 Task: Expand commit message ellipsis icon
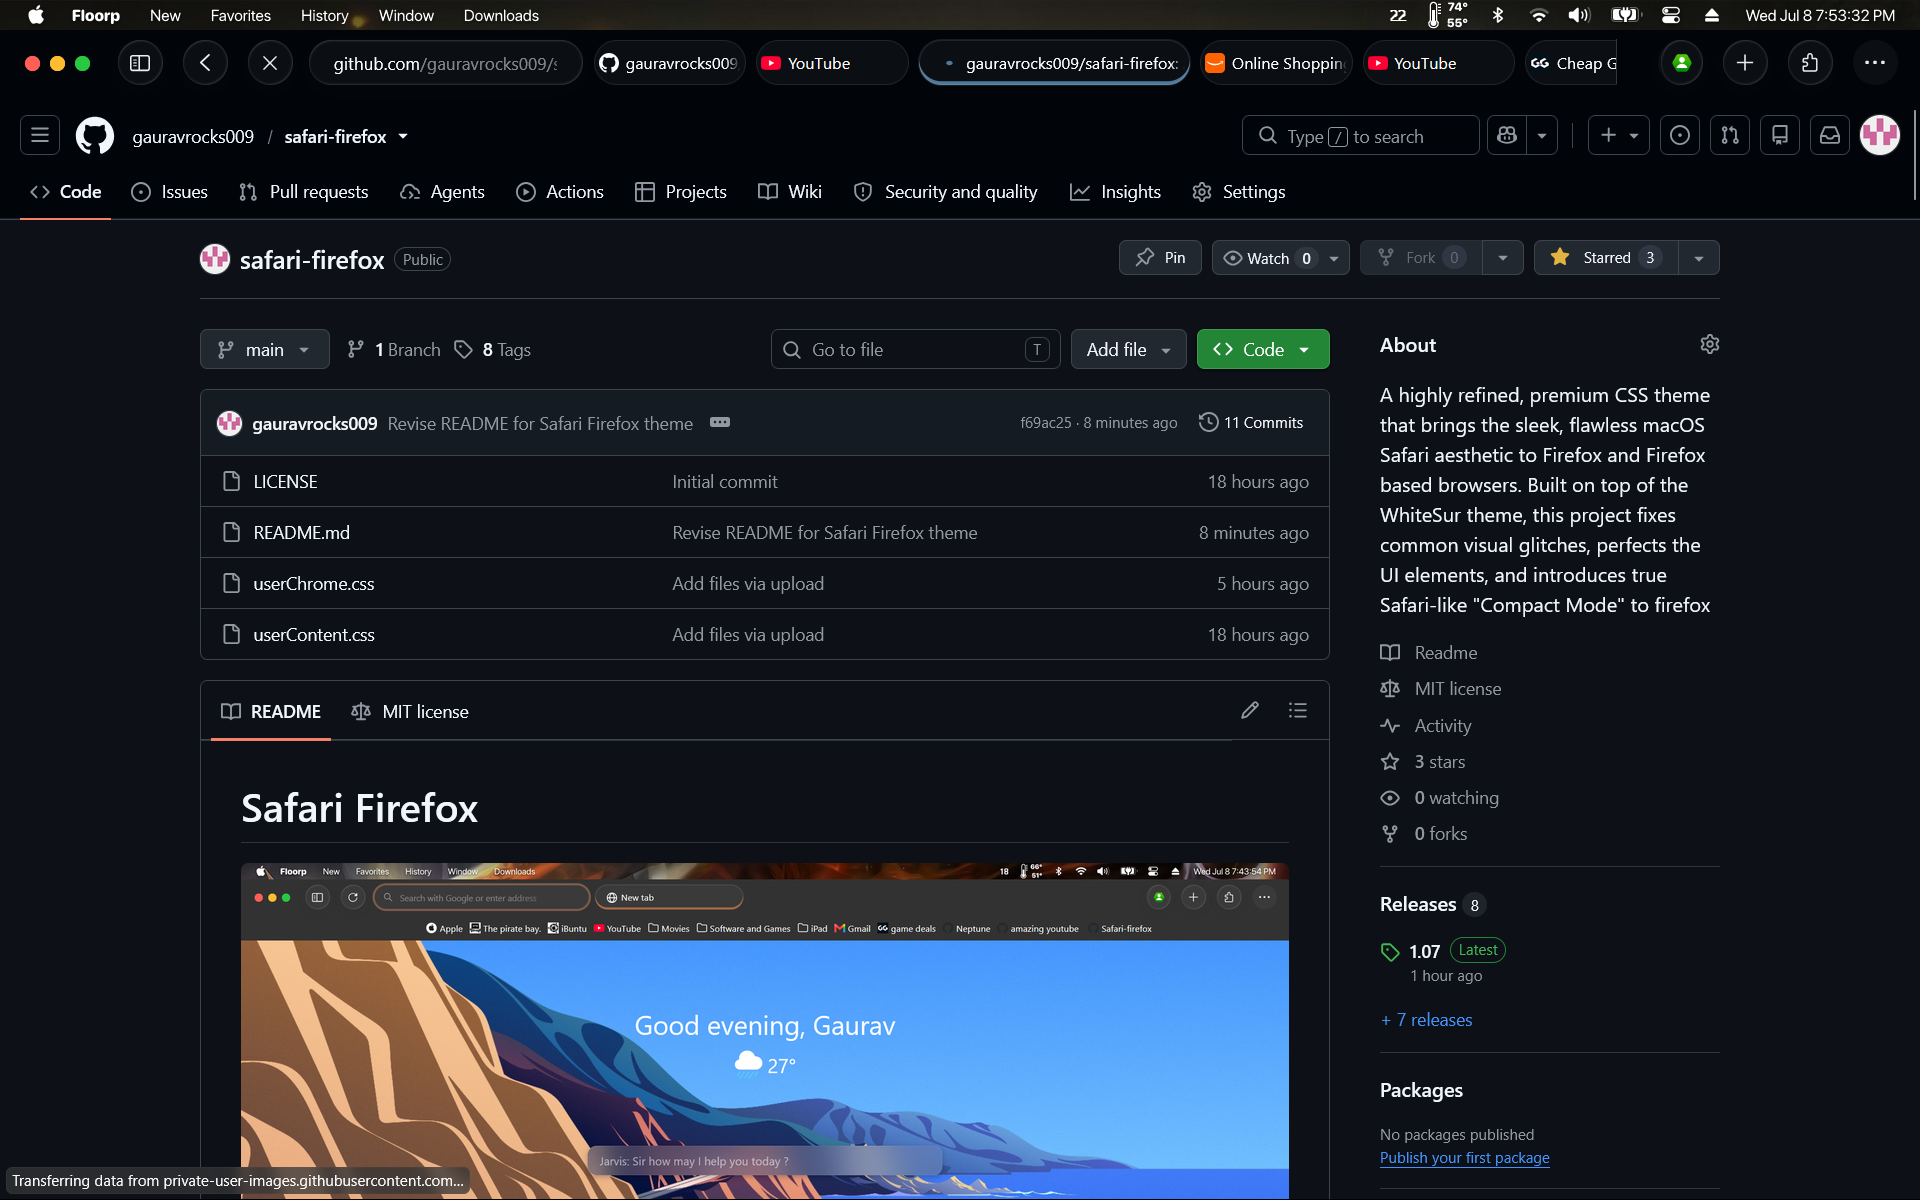click(720, 422)
